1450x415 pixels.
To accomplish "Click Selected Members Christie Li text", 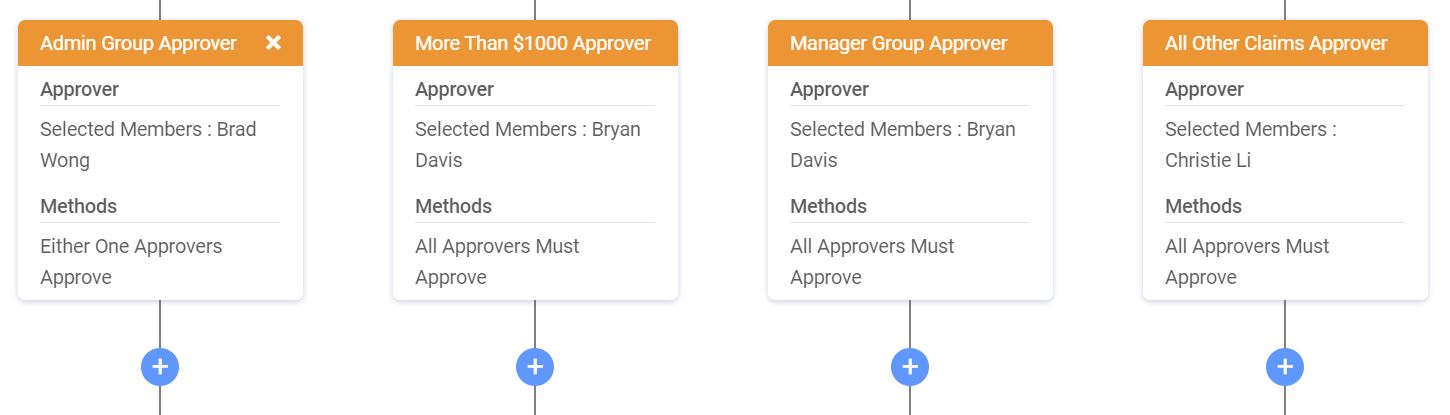I will [x=1250, y=144].
